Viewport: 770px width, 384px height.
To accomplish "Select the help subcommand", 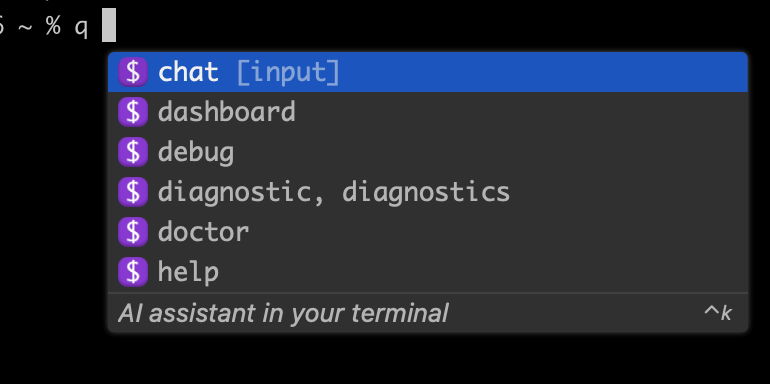I will (428, 272).
